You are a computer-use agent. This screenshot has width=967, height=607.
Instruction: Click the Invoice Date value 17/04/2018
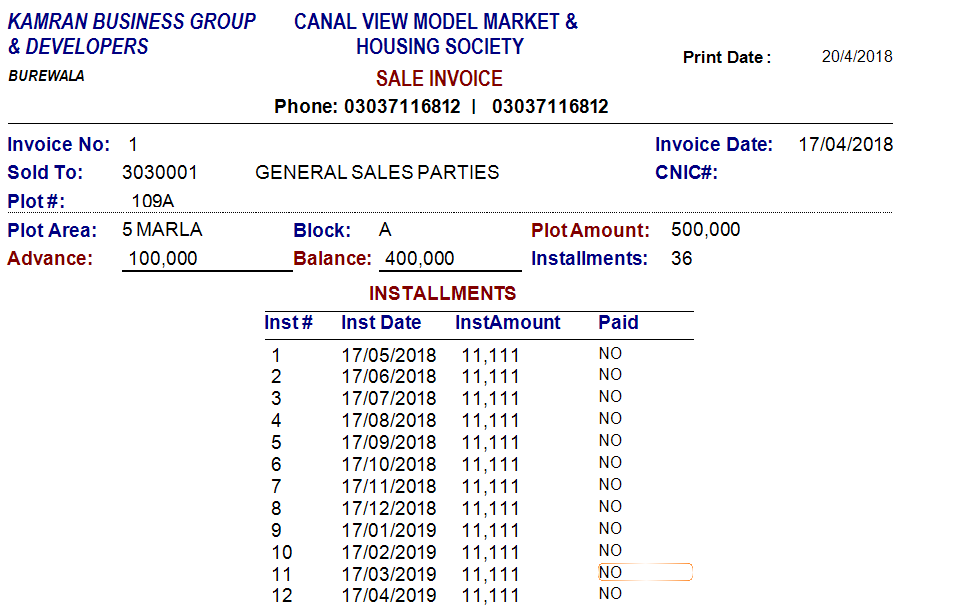pyautogui.click(x=845, y=145)
